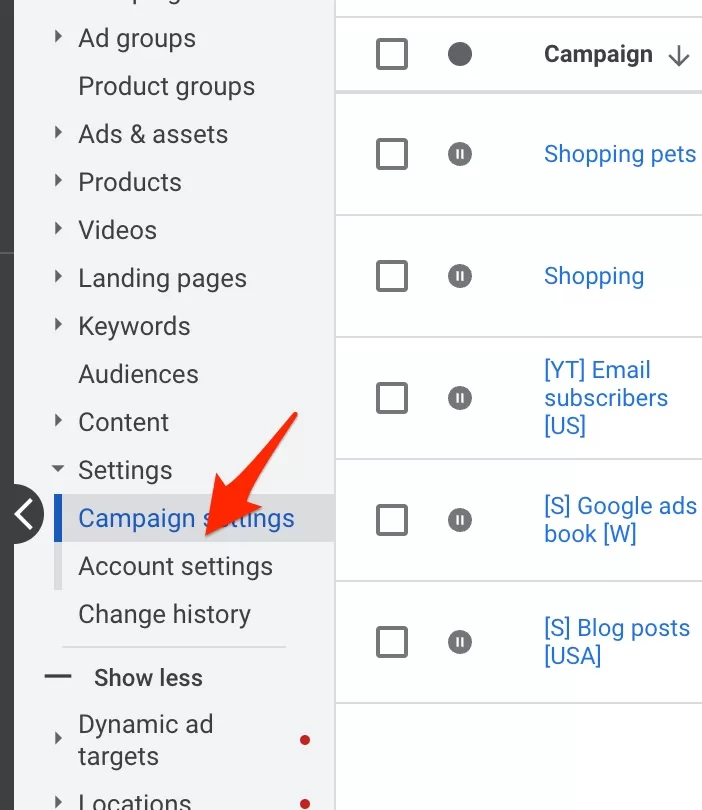Click the Ads & assets sidebar label
The image size is (702, 810).
153,134
